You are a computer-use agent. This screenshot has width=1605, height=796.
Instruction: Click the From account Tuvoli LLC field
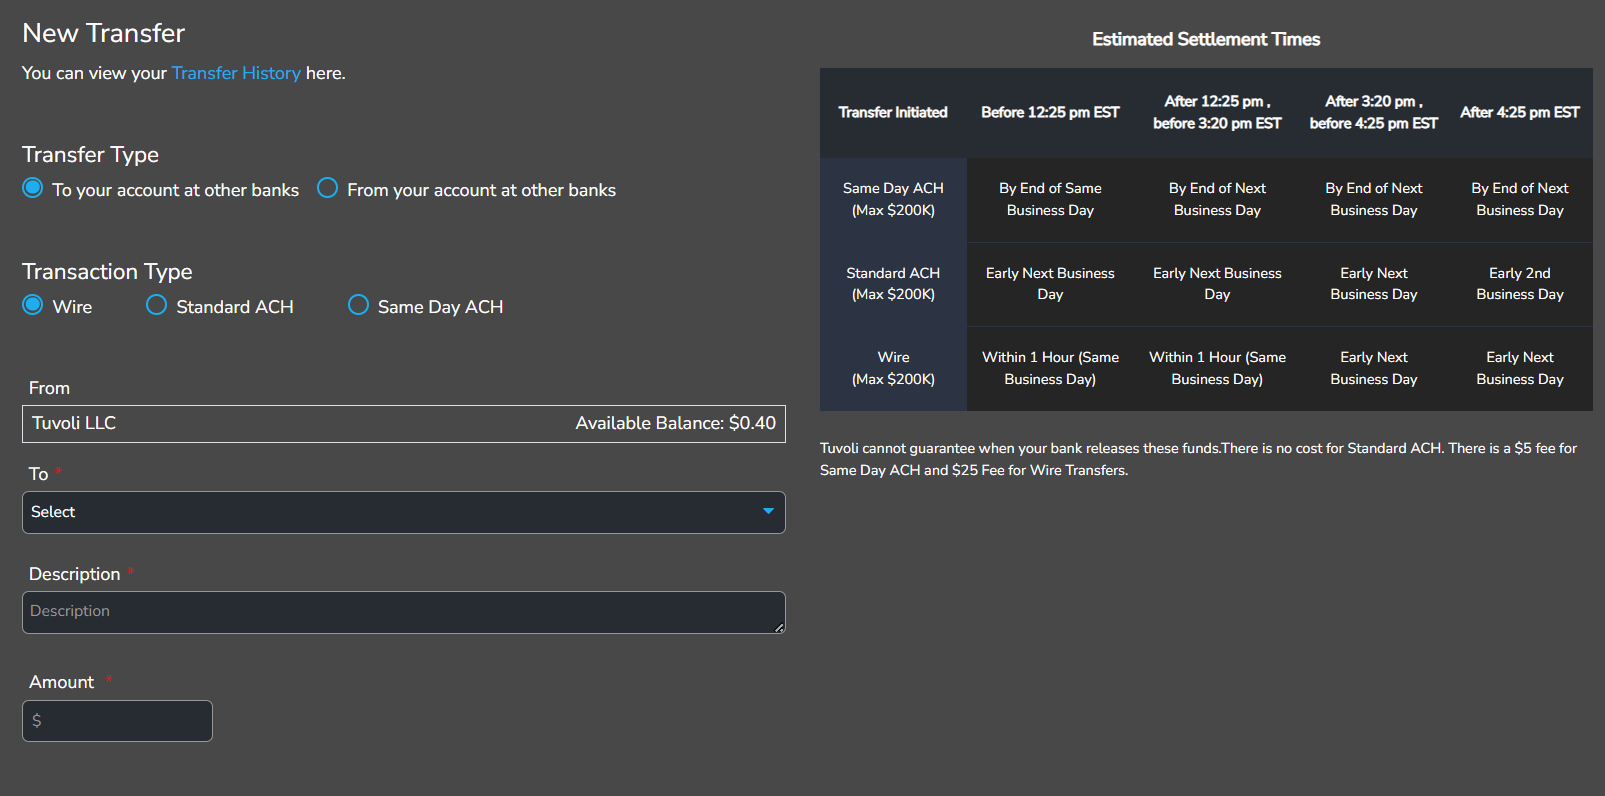(300, 424)
